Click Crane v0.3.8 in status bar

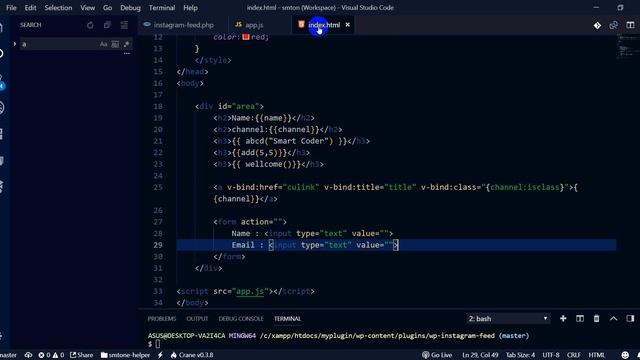(x=192, y=355)
